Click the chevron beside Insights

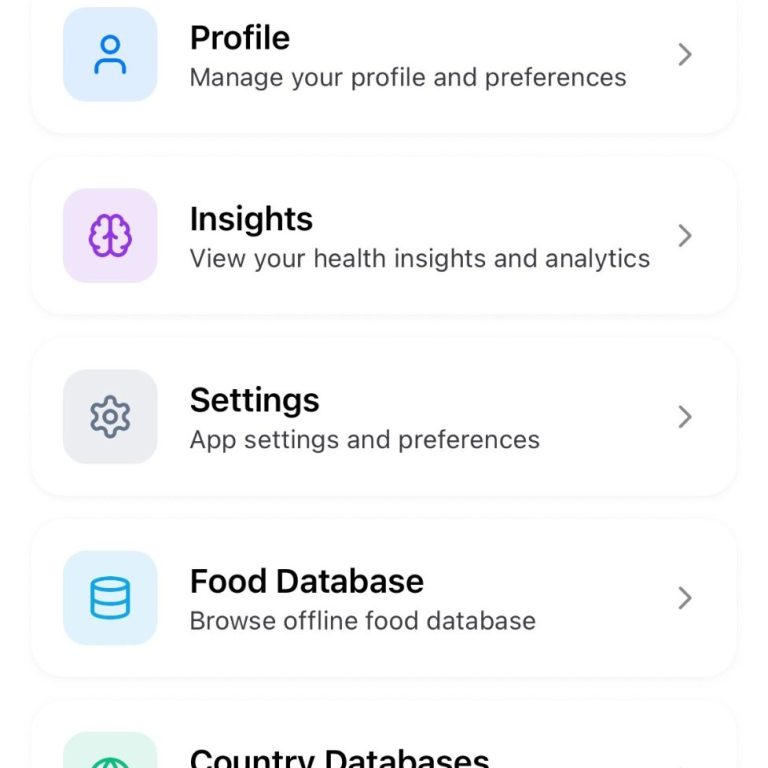685,236
